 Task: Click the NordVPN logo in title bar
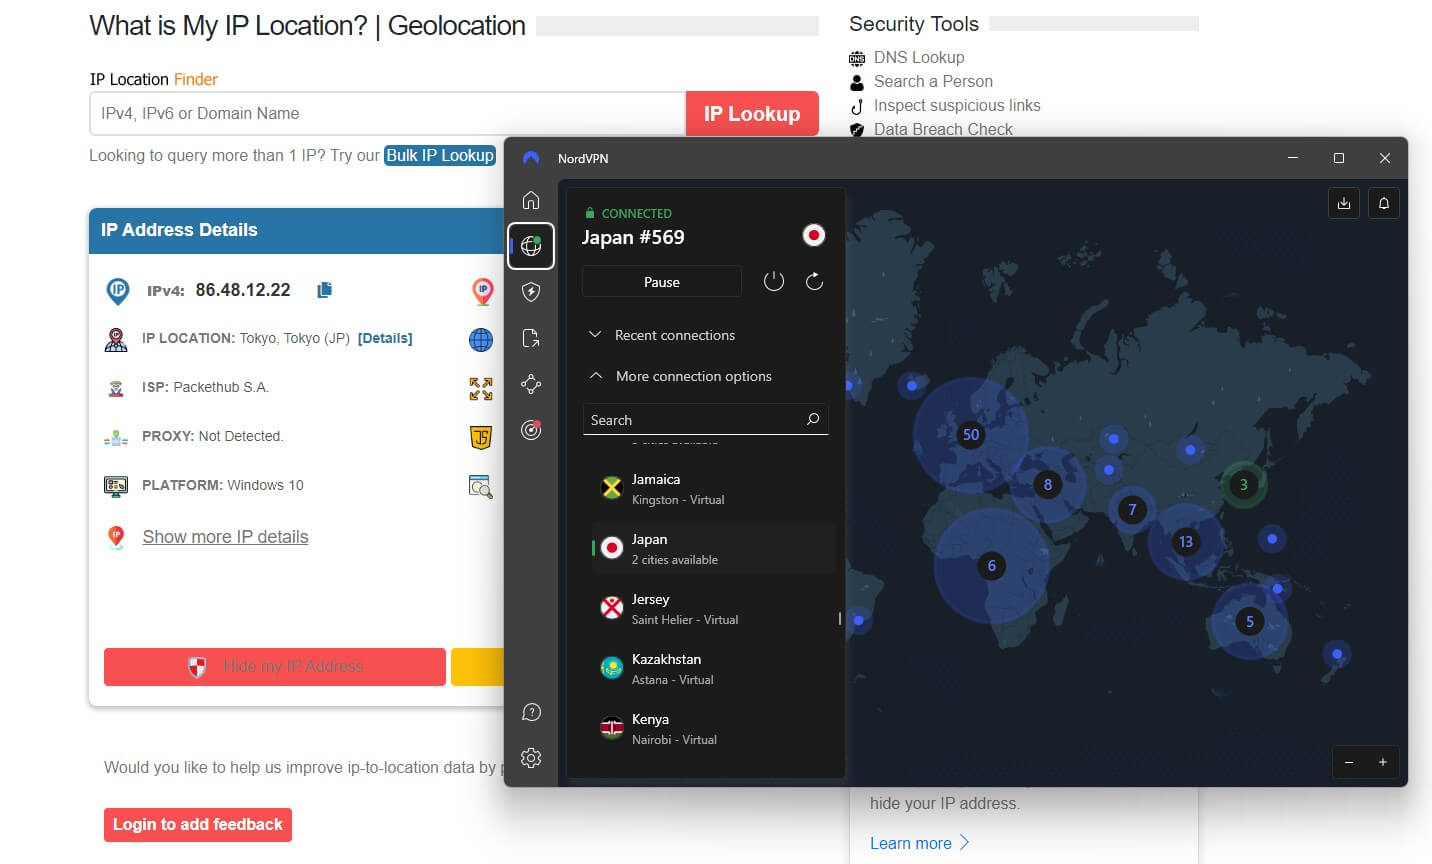[531, 158]
